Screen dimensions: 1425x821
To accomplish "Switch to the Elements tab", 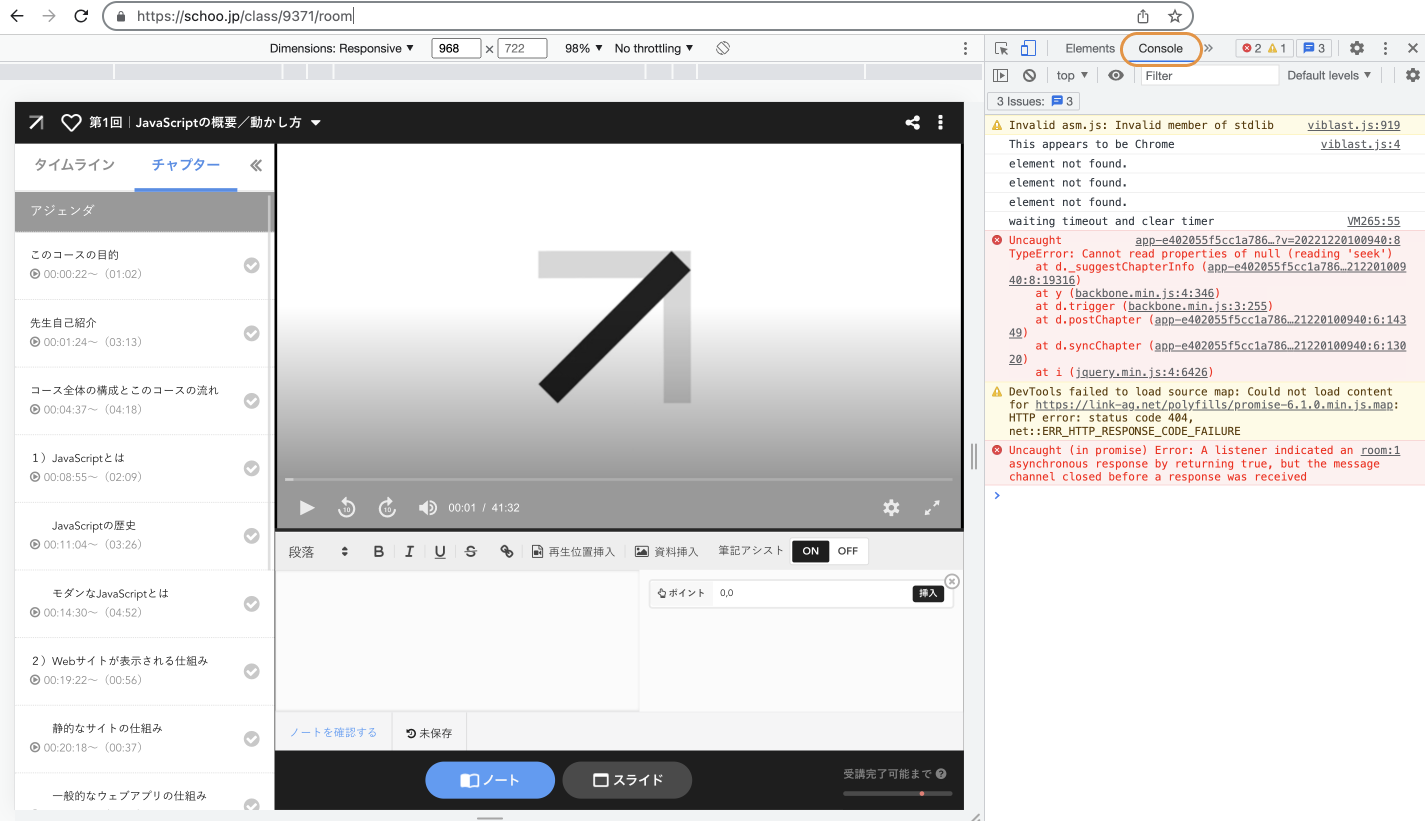I will (1089, 48).
